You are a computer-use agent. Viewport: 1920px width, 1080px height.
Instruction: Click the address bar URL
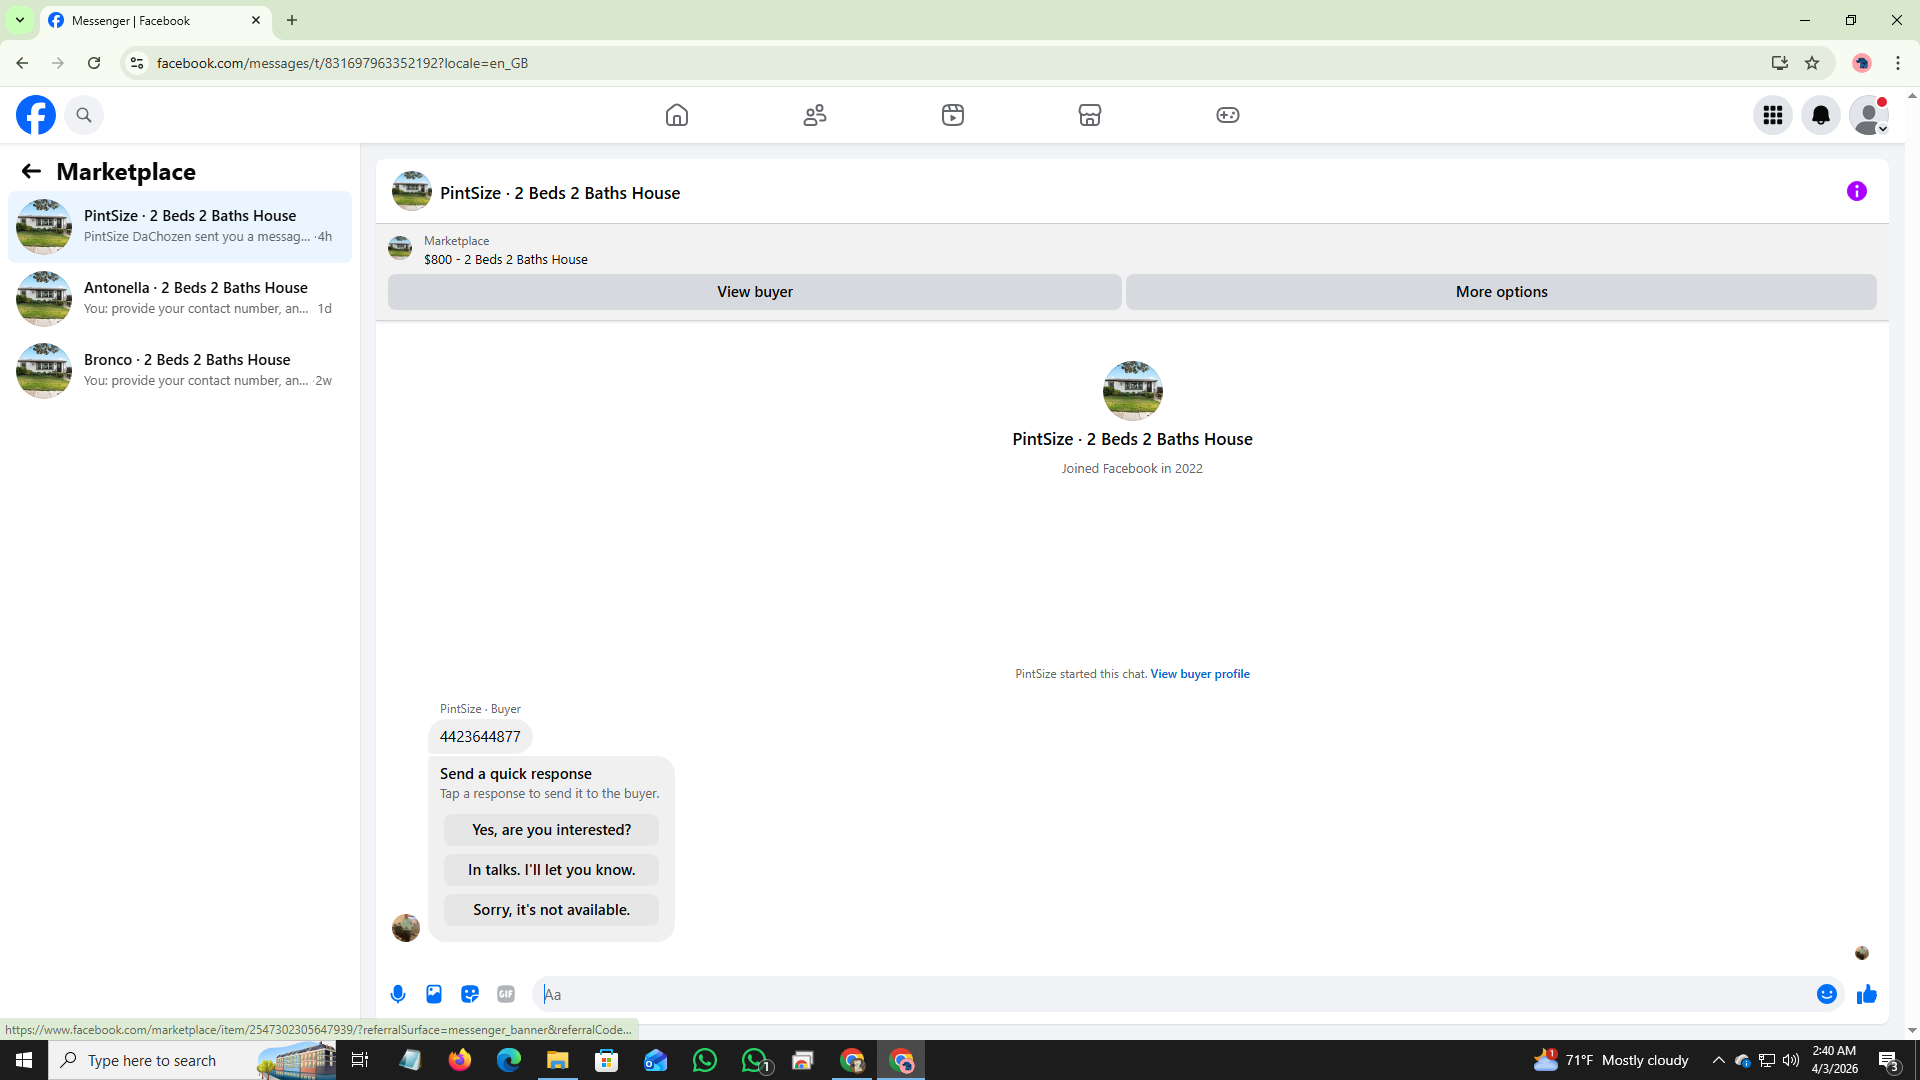342,63
